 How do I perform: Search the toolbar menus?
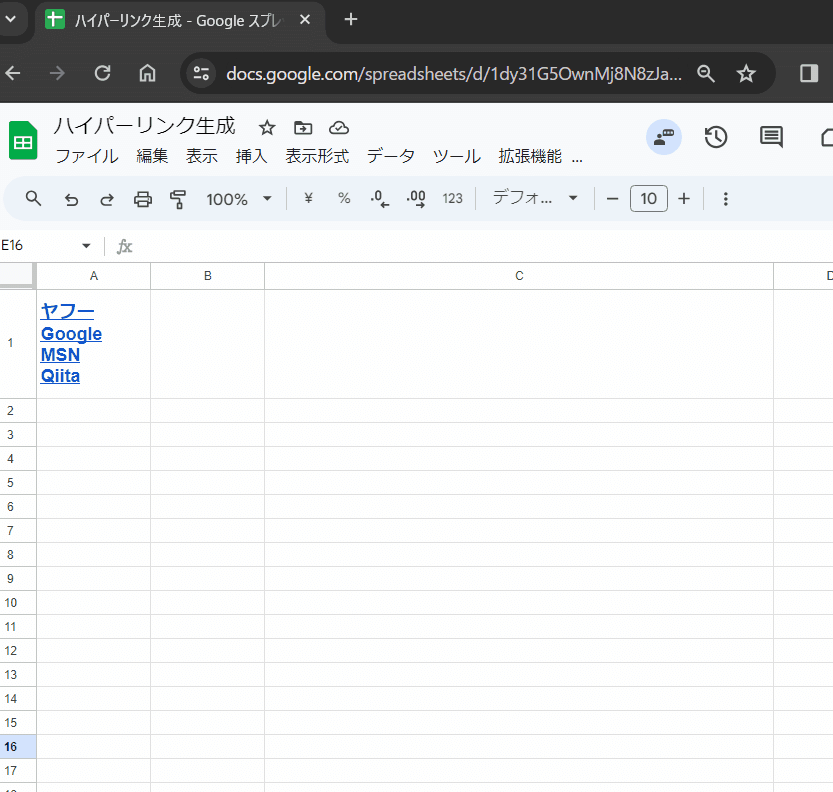tap(33, 199)
